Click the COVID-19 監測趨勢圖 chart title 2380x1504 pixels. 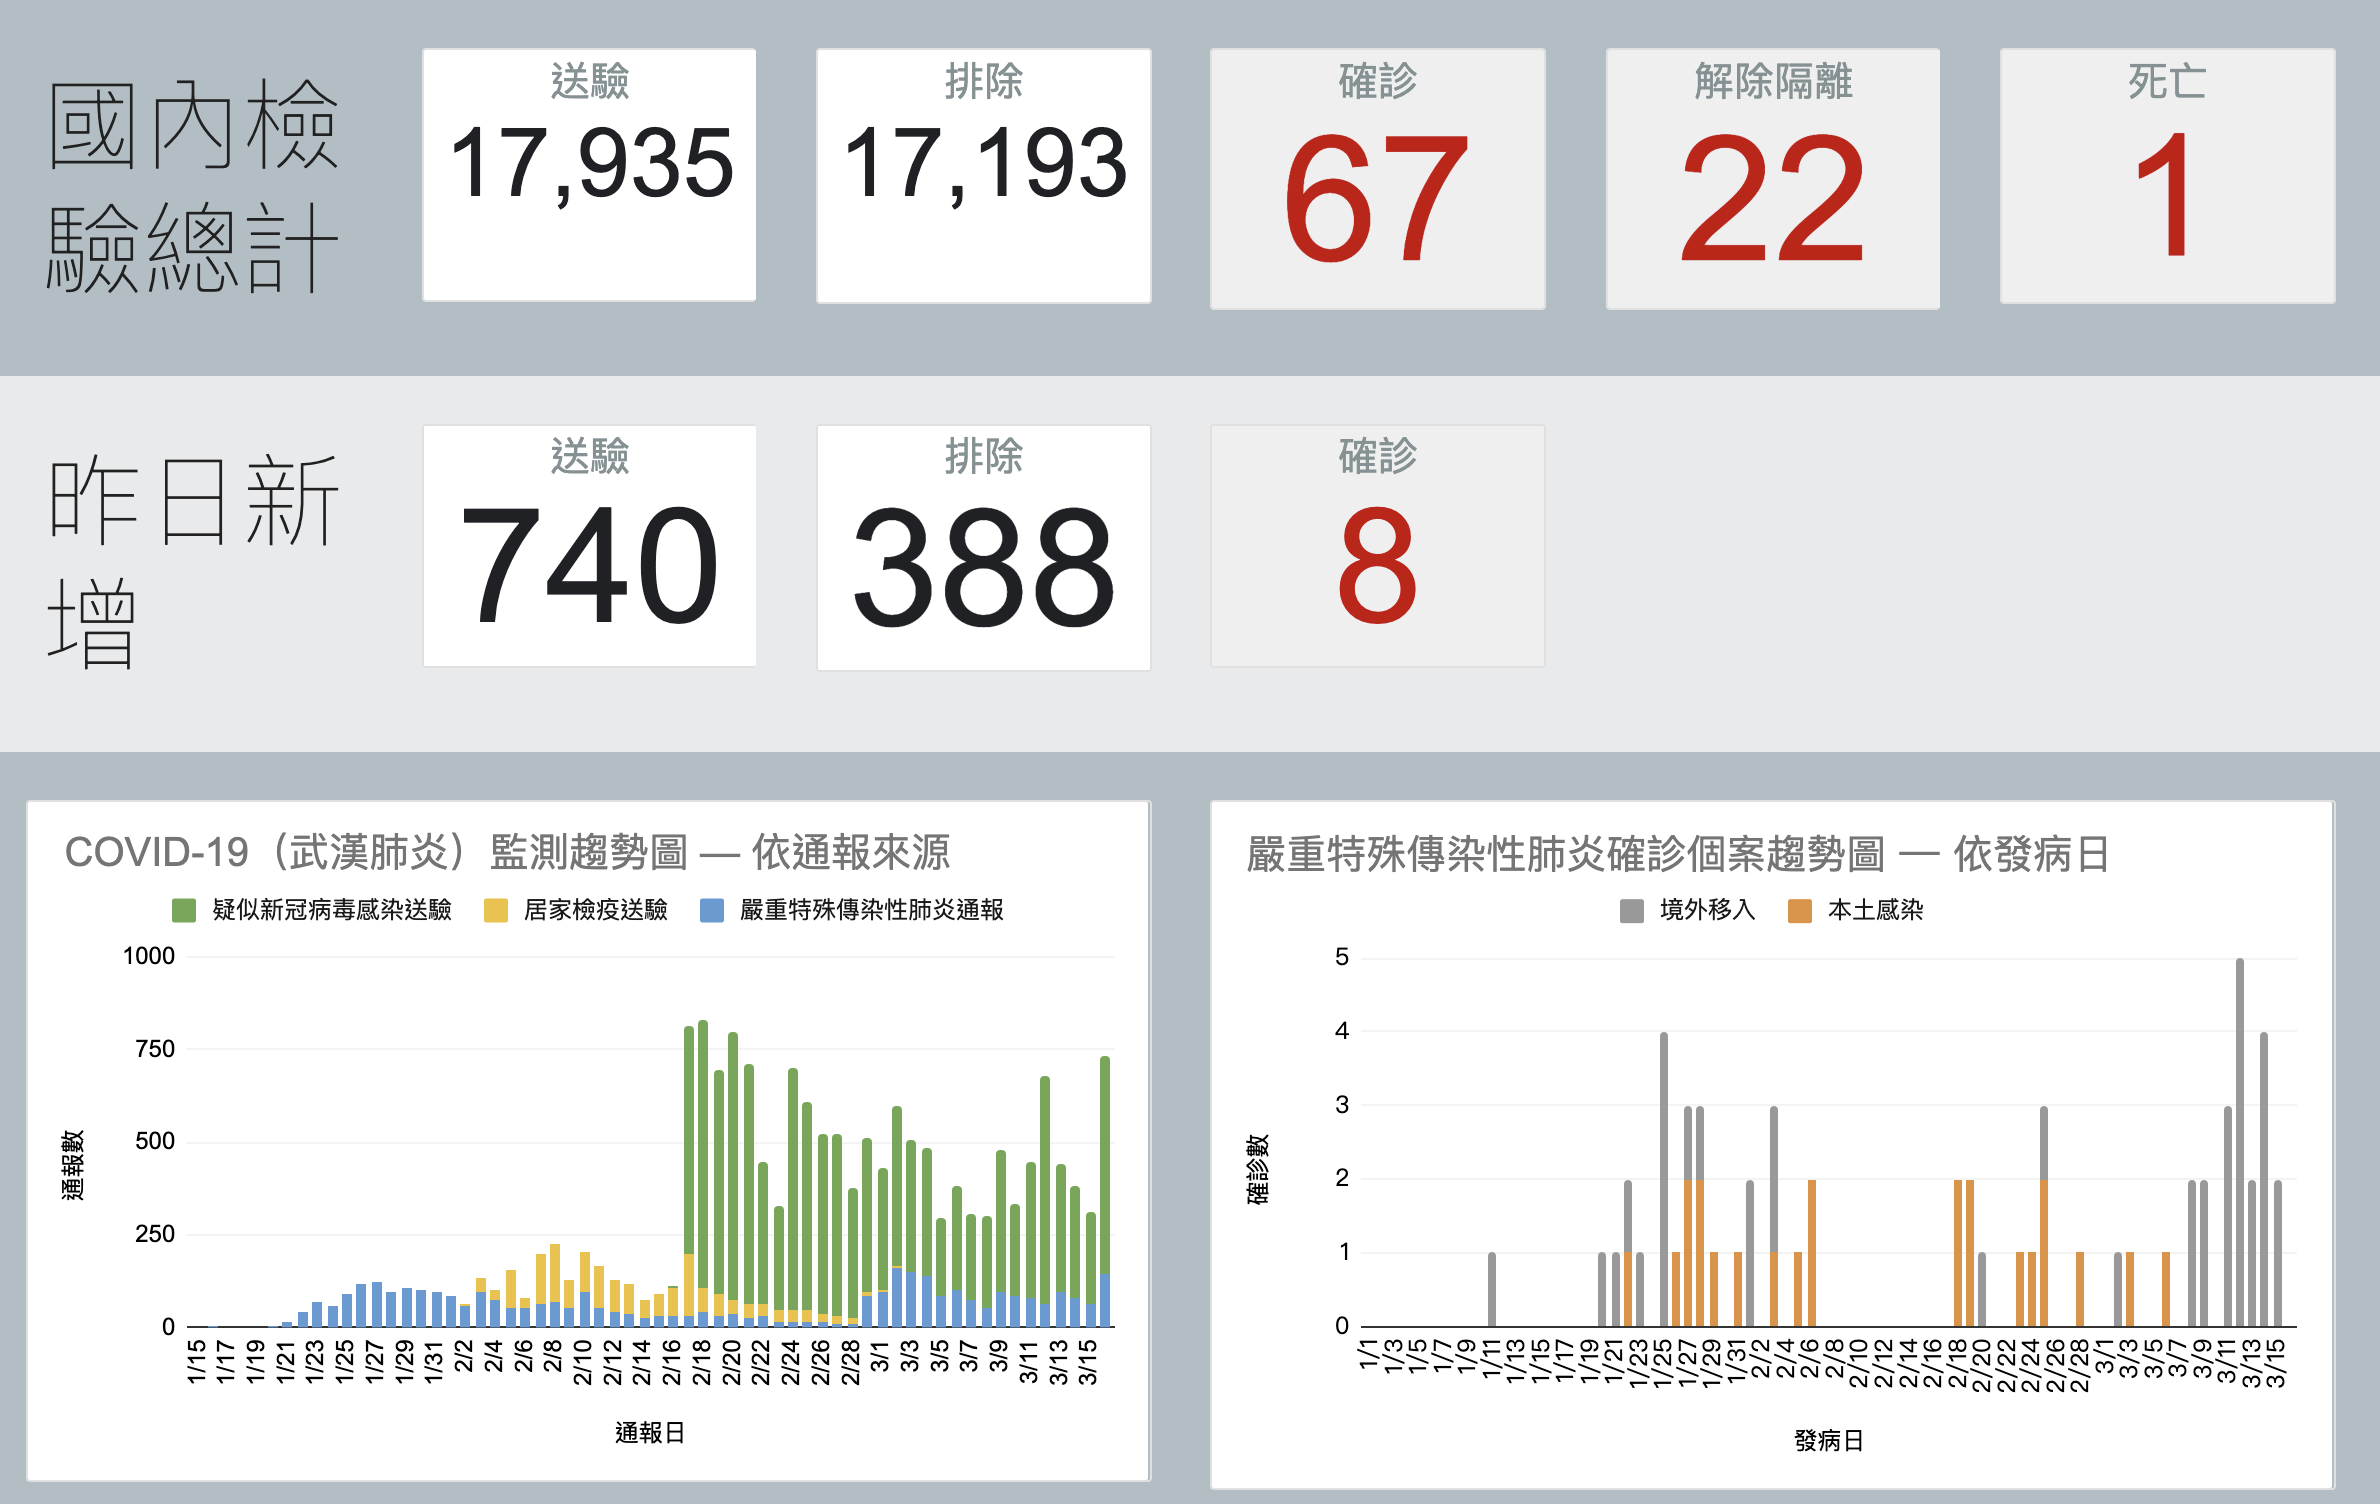(x=507, y=853)
